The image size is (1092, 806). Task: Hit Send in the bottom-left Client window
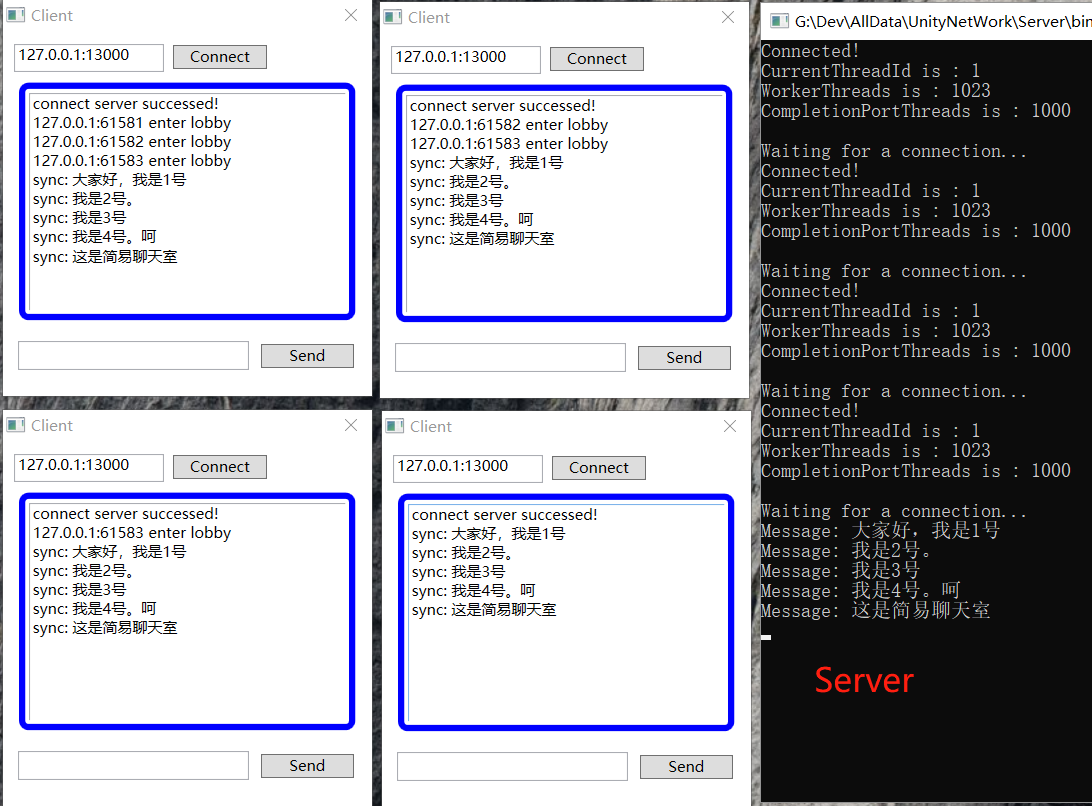pos(307,766)
